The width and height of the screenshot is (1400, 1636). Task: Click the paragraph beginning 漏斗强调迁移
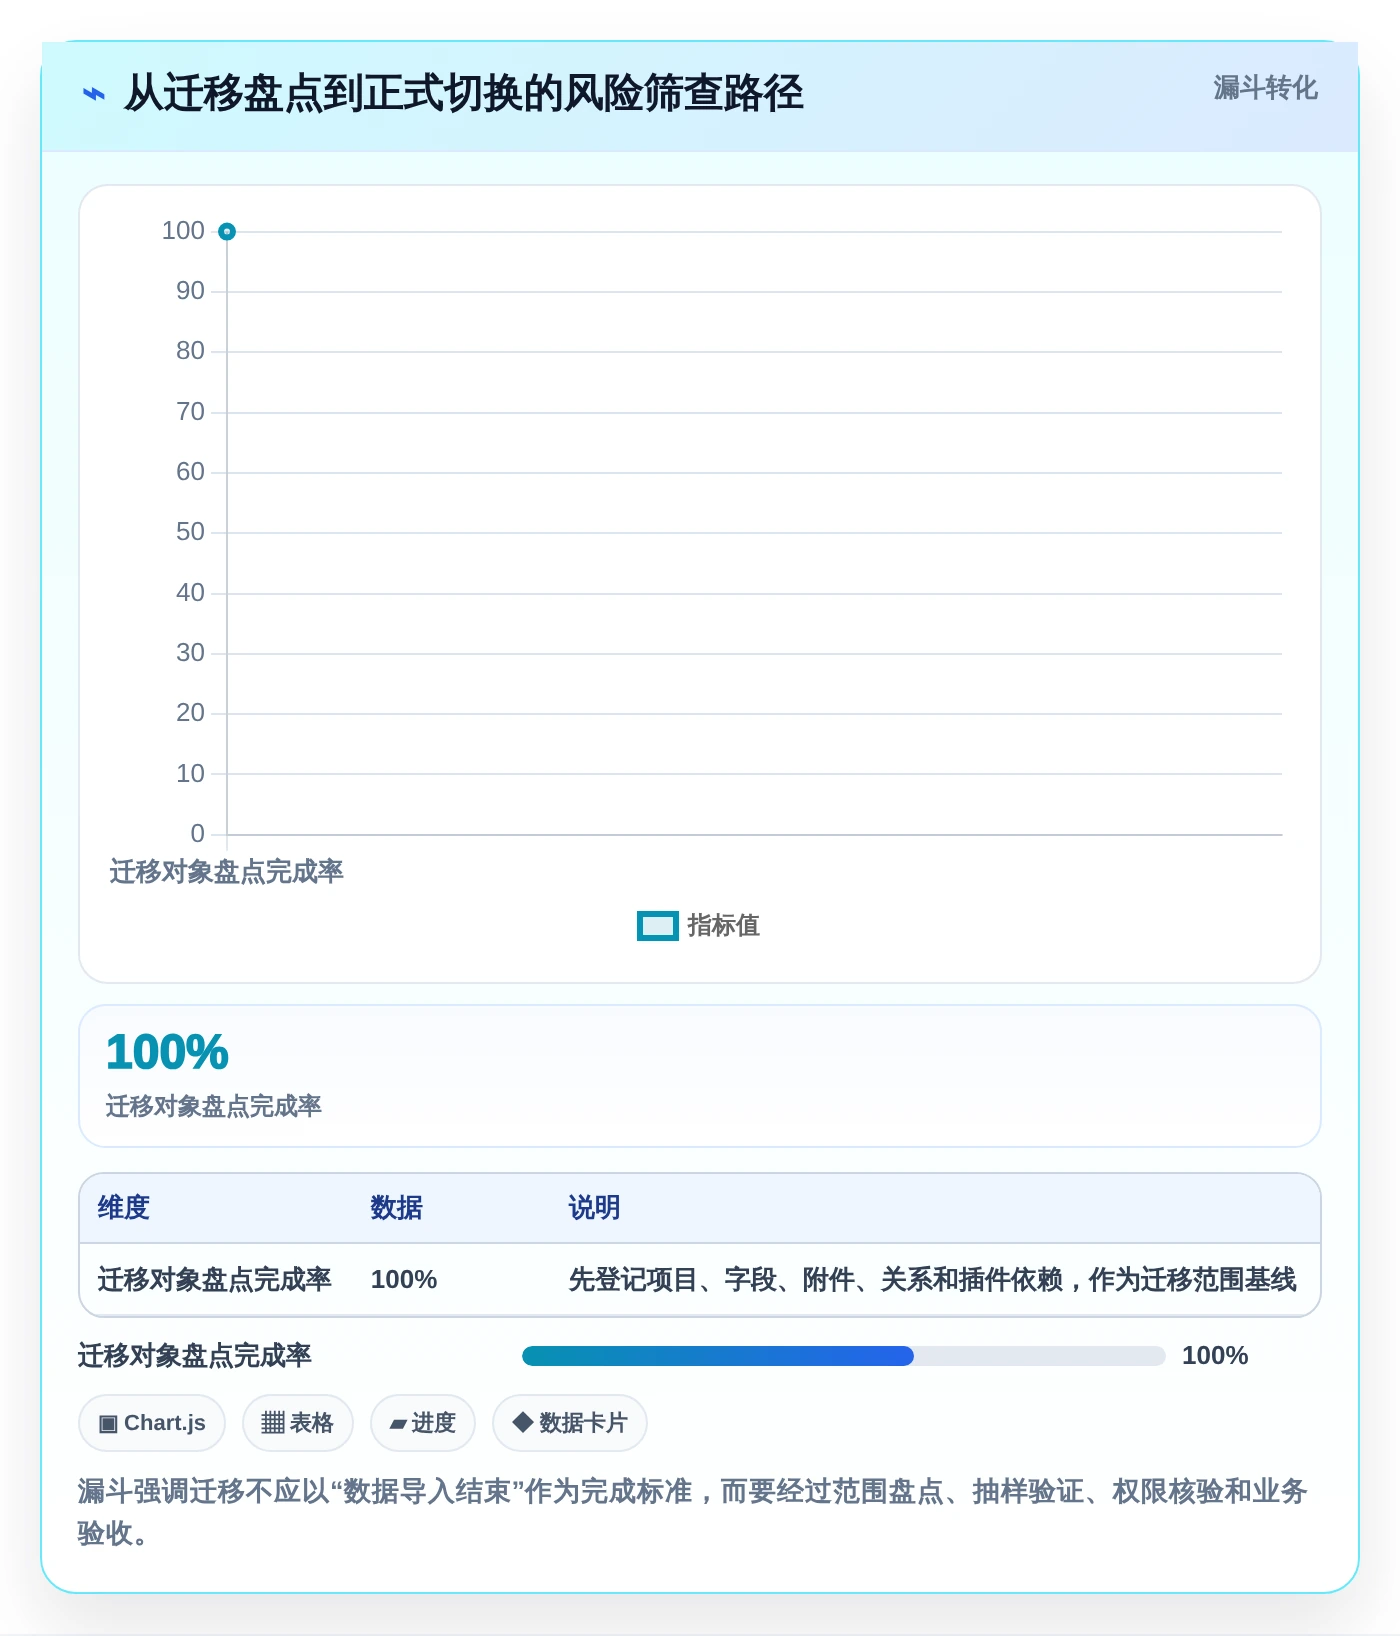pyautogui.click(x=693, y=1512)
